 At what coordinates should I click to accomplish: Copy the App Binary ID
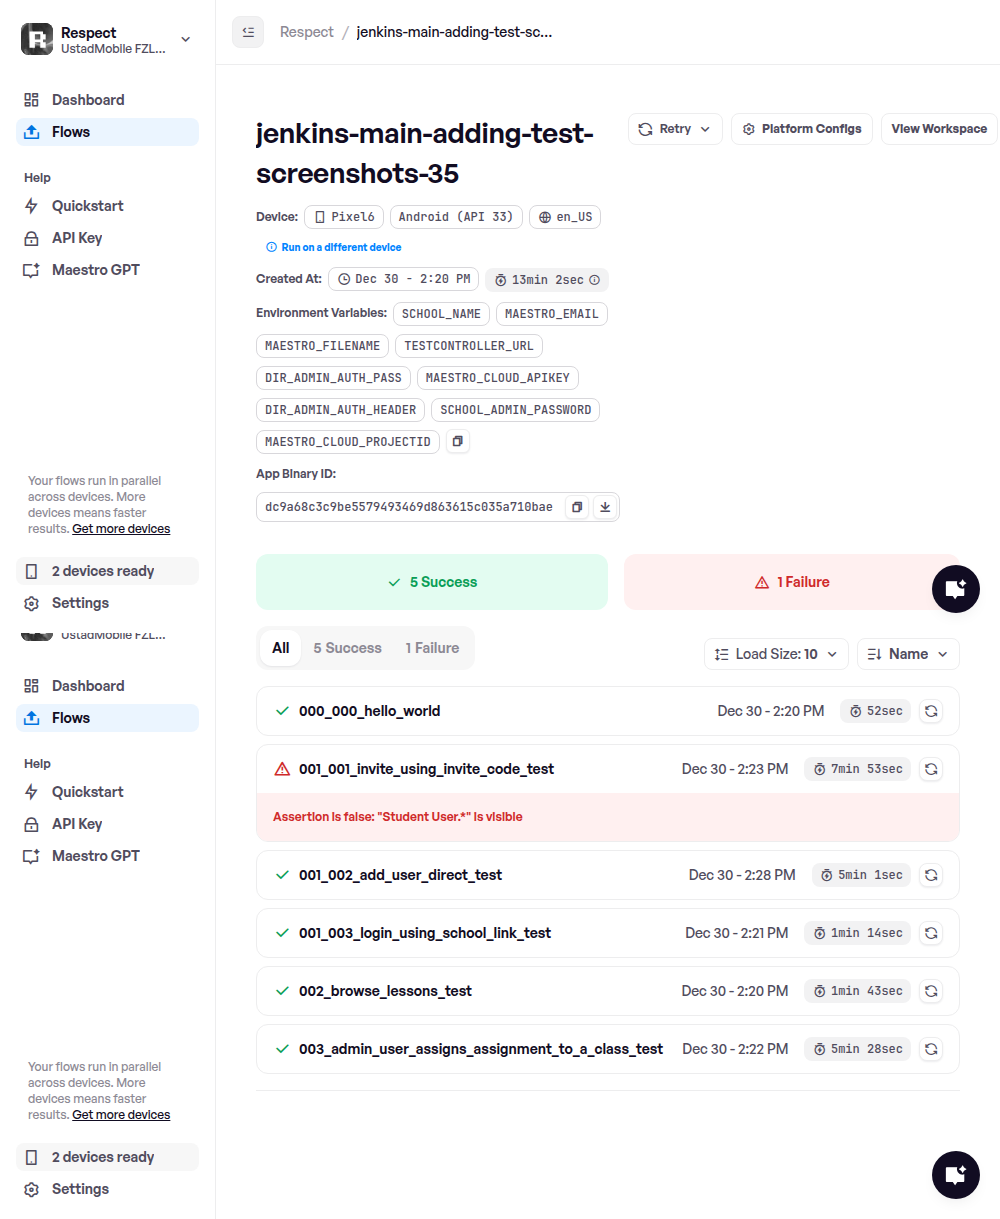coord(577,508)
